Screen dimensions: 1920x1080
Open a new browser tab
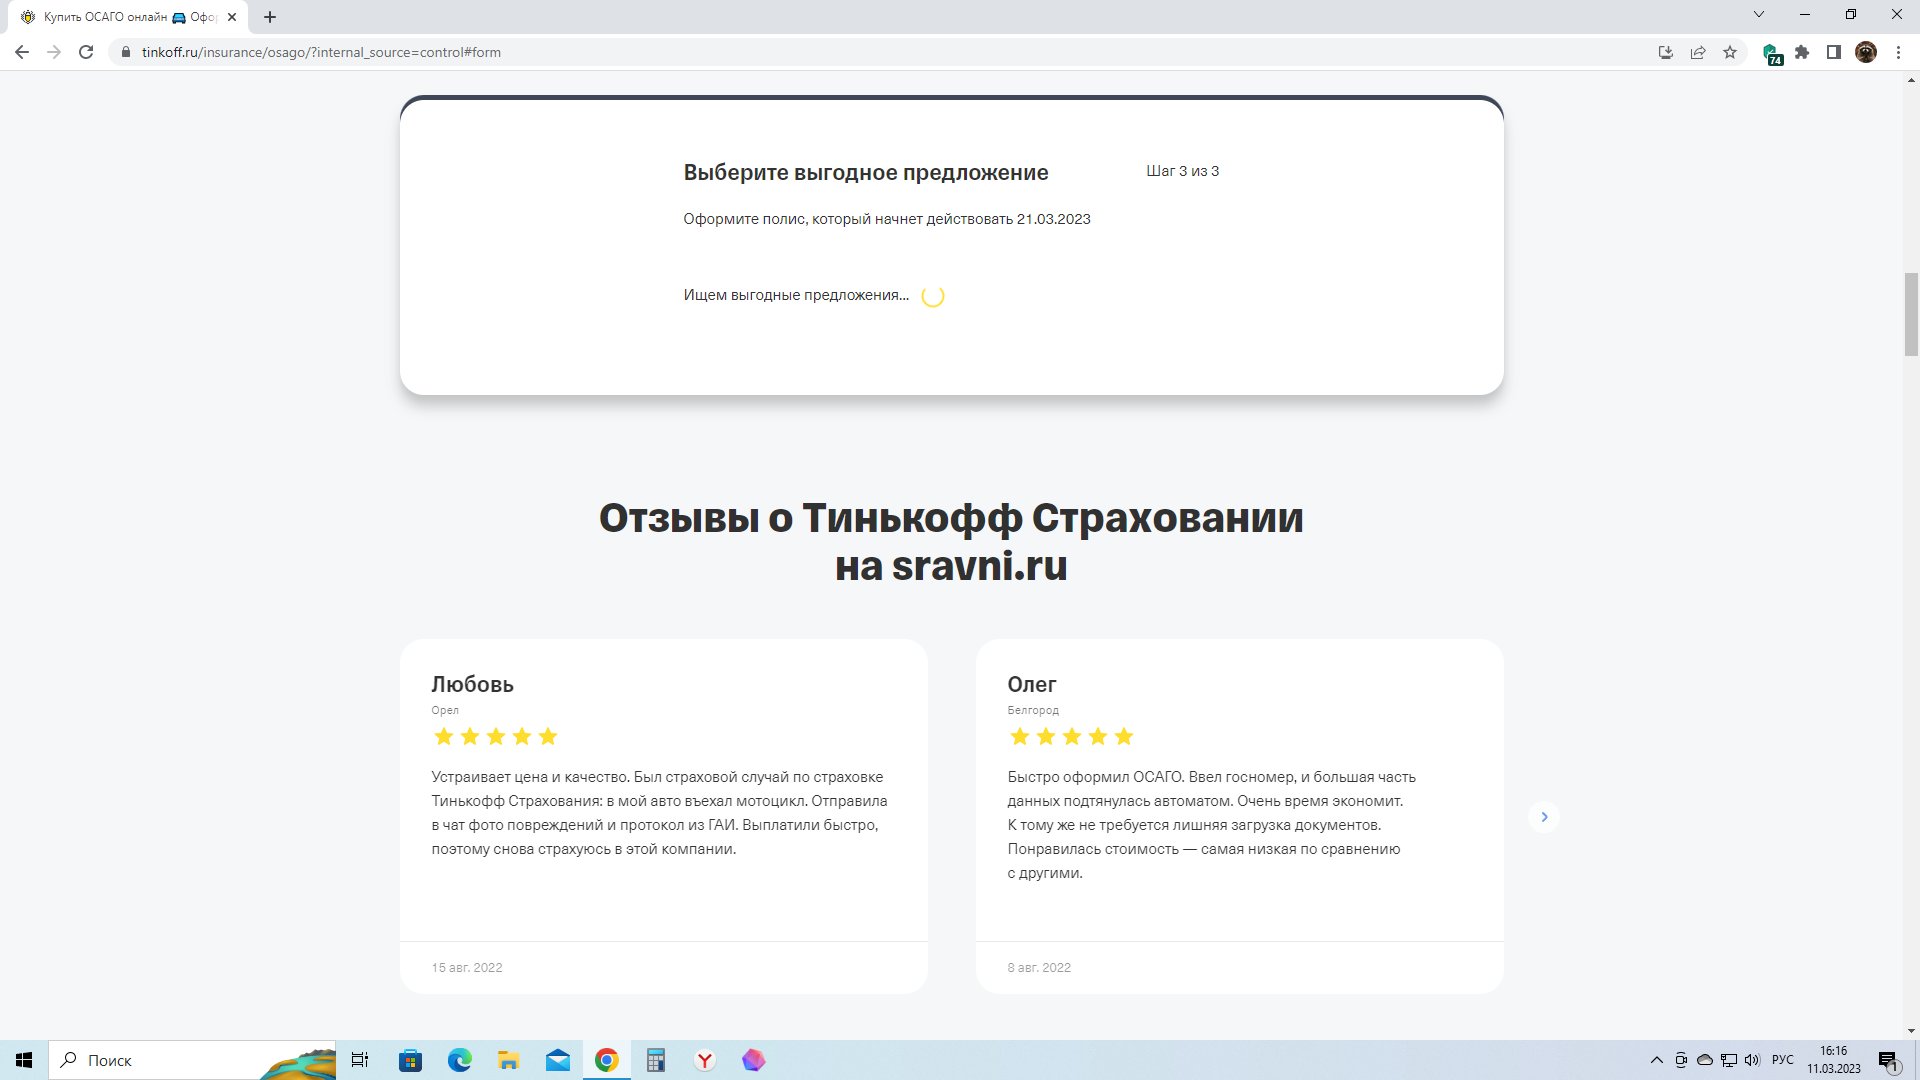click(270, 17)
